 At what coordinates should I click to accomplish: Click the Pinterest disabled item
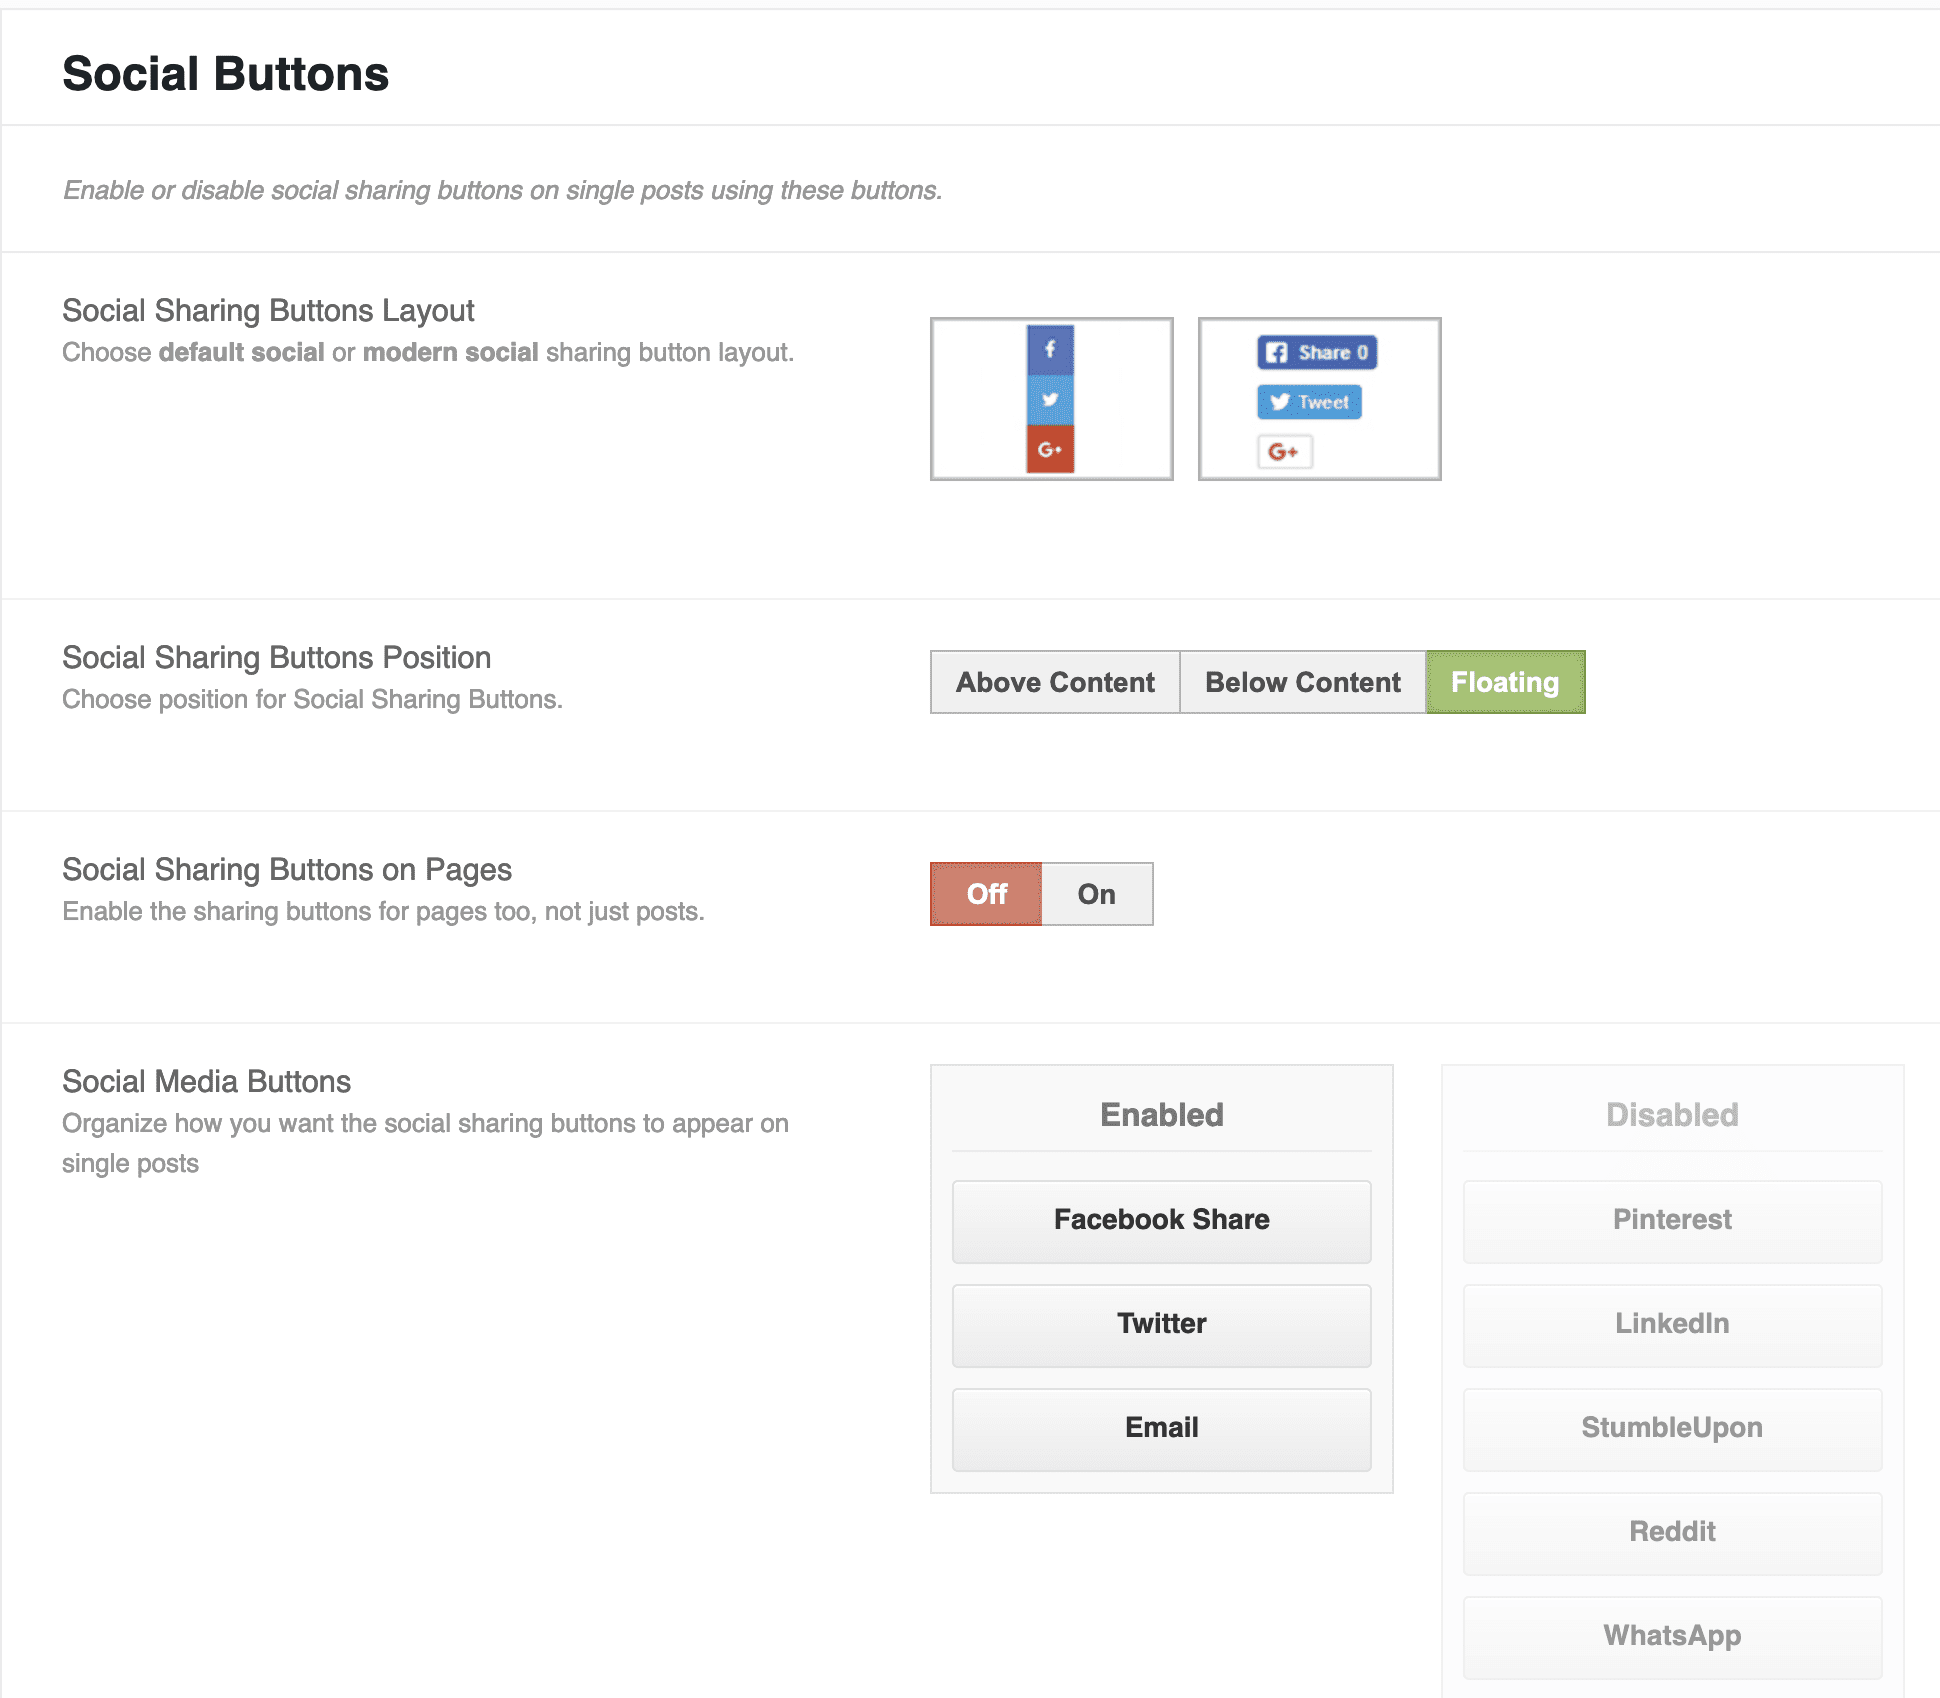coord(1672,1220)
